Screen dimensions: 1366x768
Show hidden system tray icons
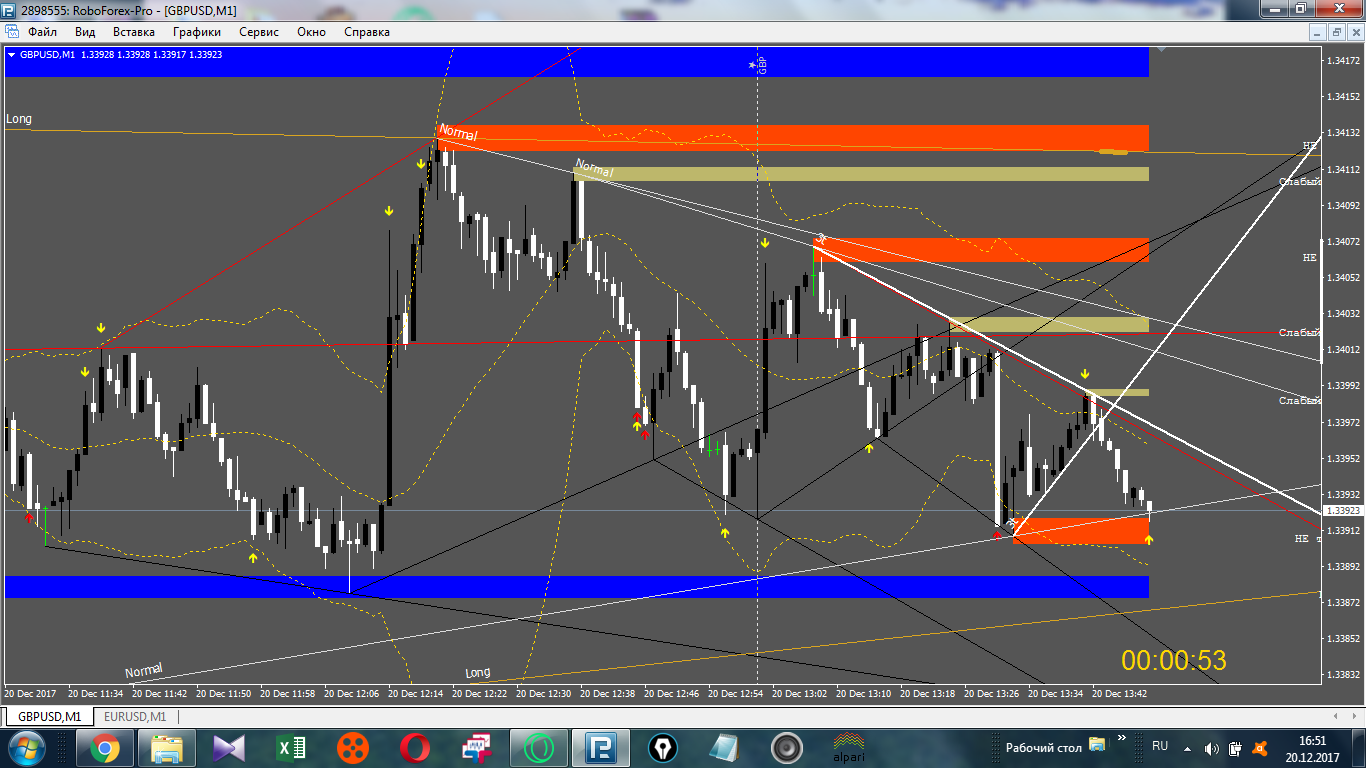(1188, 748)
